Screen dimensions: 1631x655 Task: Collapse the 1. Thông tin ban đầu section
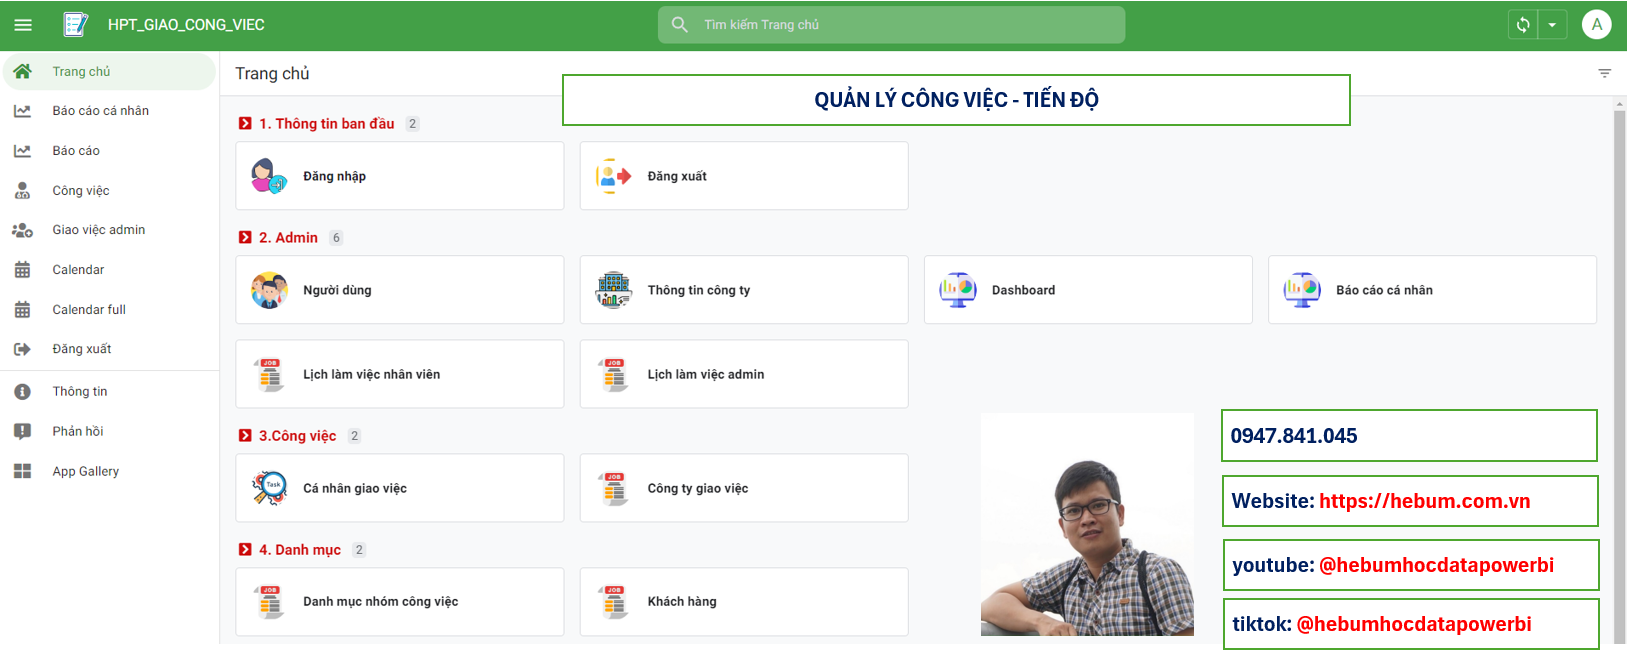(x=245, y=124)
